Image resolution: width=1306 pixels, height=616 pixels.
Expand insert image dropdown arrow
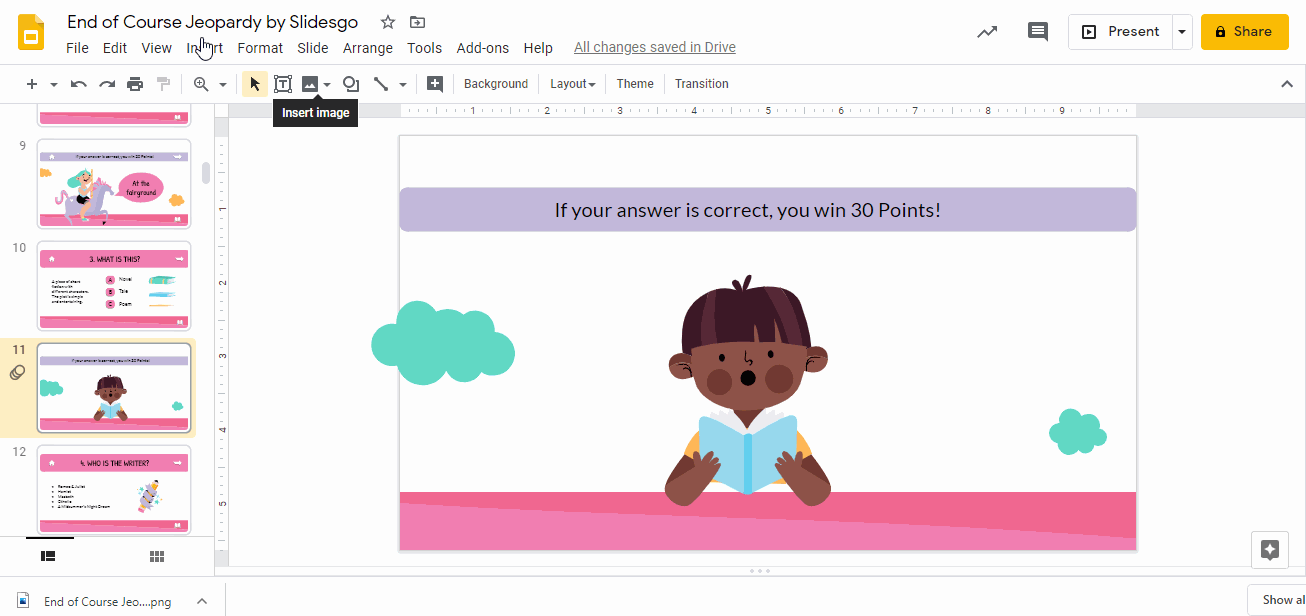[327, 85]
